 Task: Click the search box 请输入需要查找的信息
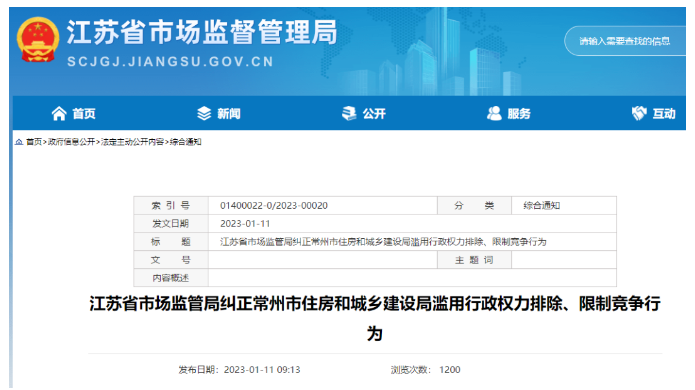[625, 41]
